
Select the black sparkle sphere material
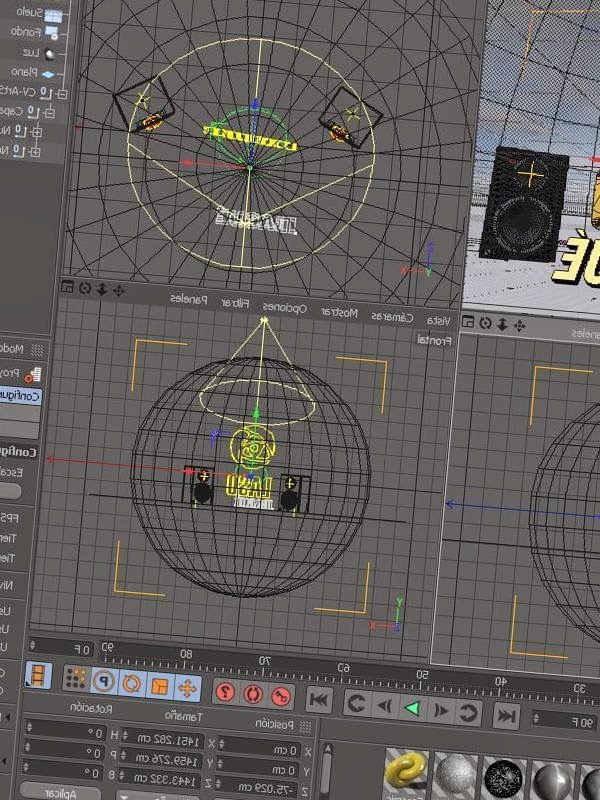click(x=503, y=781)
